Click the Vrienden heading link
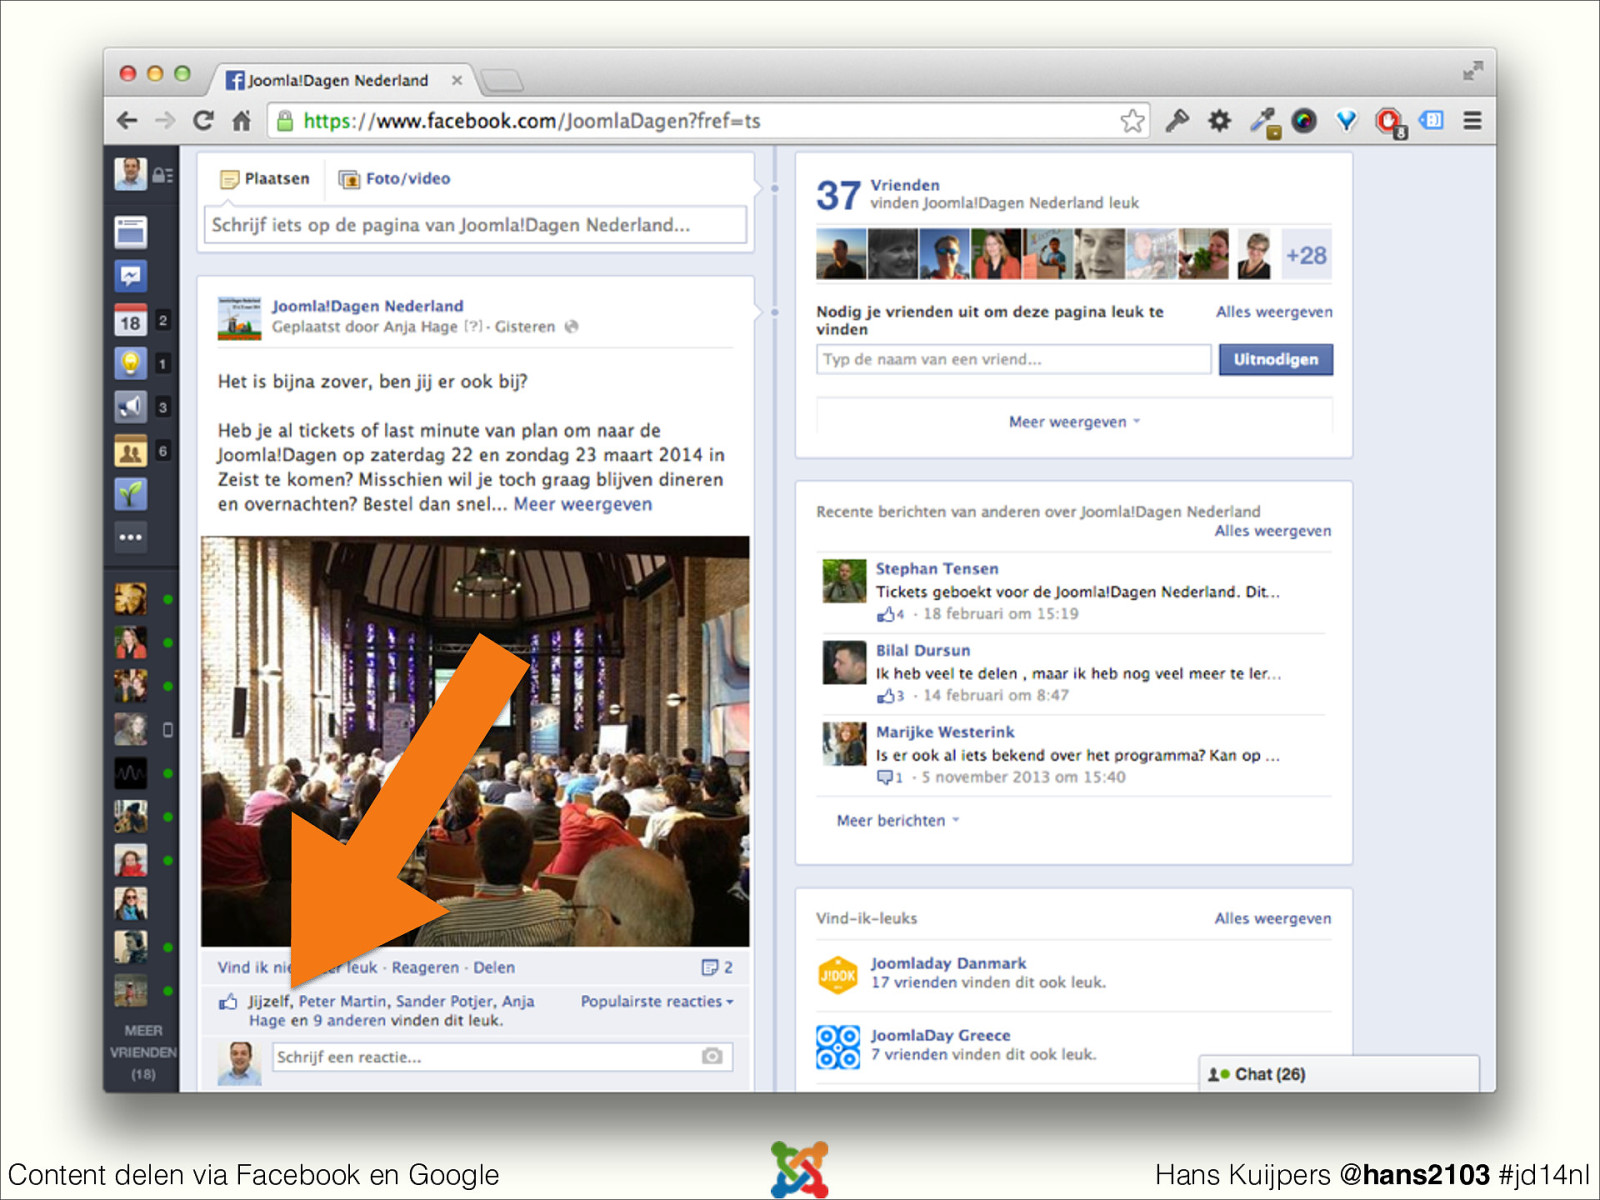This screenshot has height=1200, width=1600. coord(904,185)
